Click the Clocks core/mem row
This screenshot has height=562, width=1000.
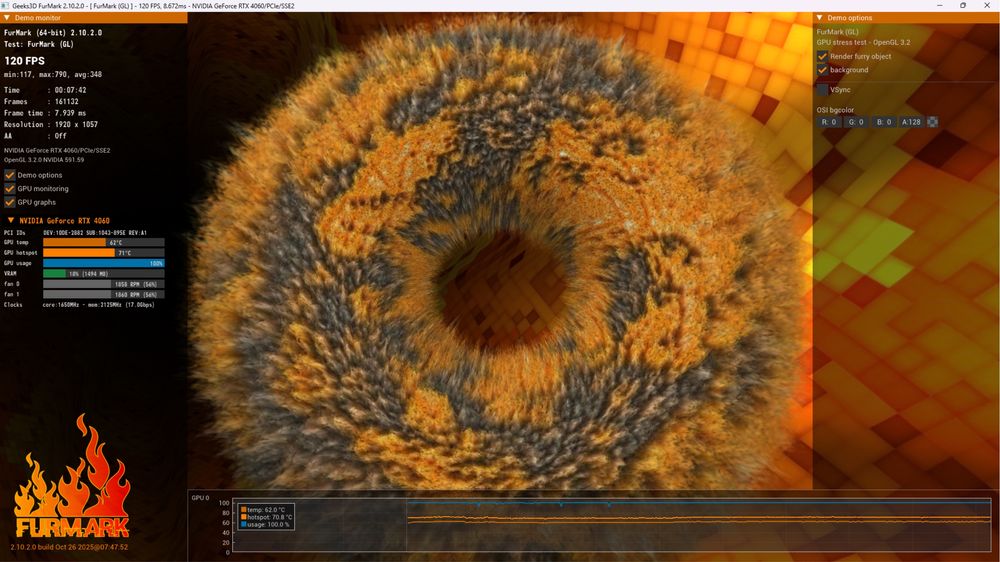(x=79, y=305)
